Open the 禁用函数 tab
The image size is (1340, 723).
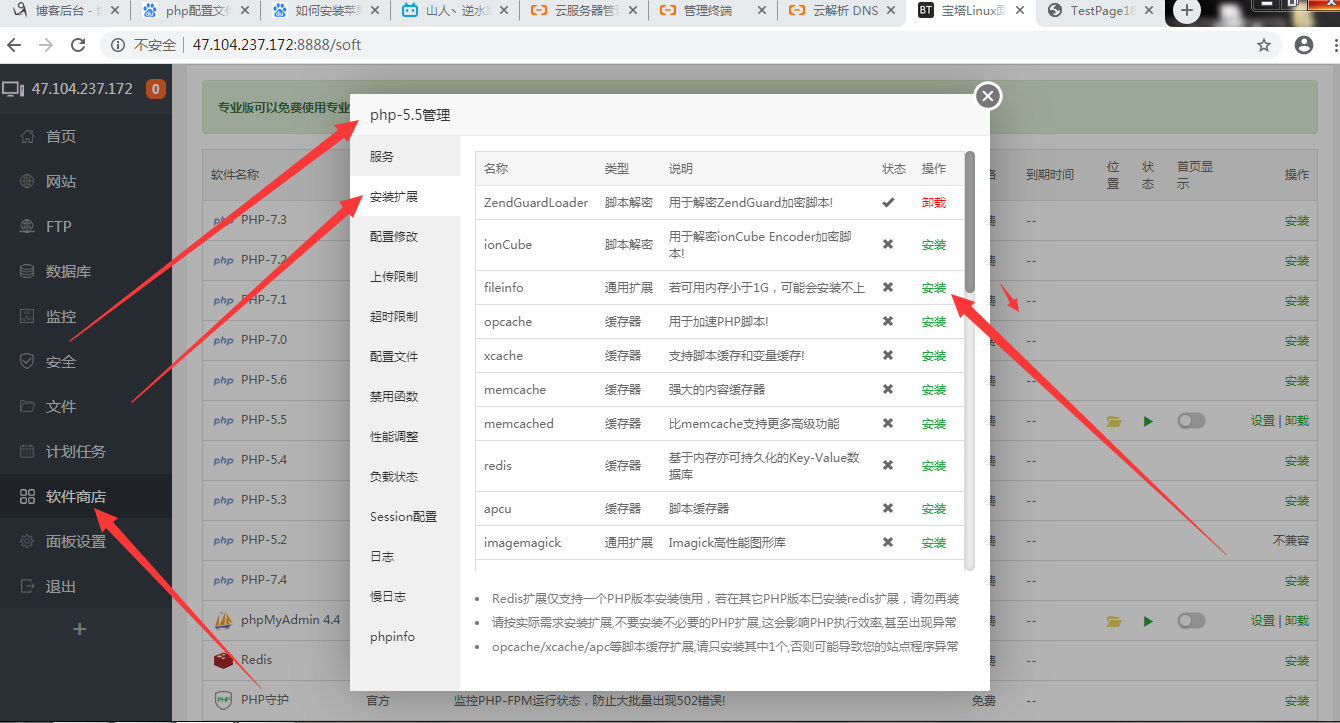[x=405, y=396]
